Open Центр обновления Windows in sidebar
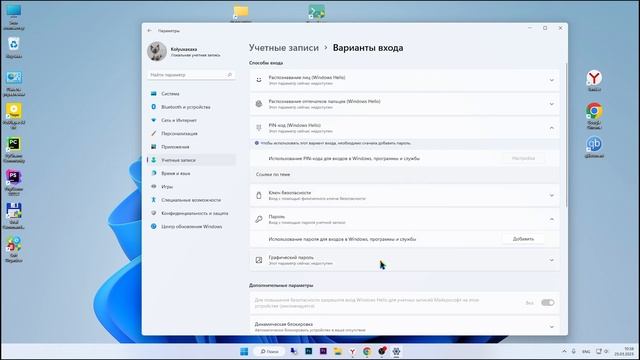640x360 pixels. (x=191, y=227)
